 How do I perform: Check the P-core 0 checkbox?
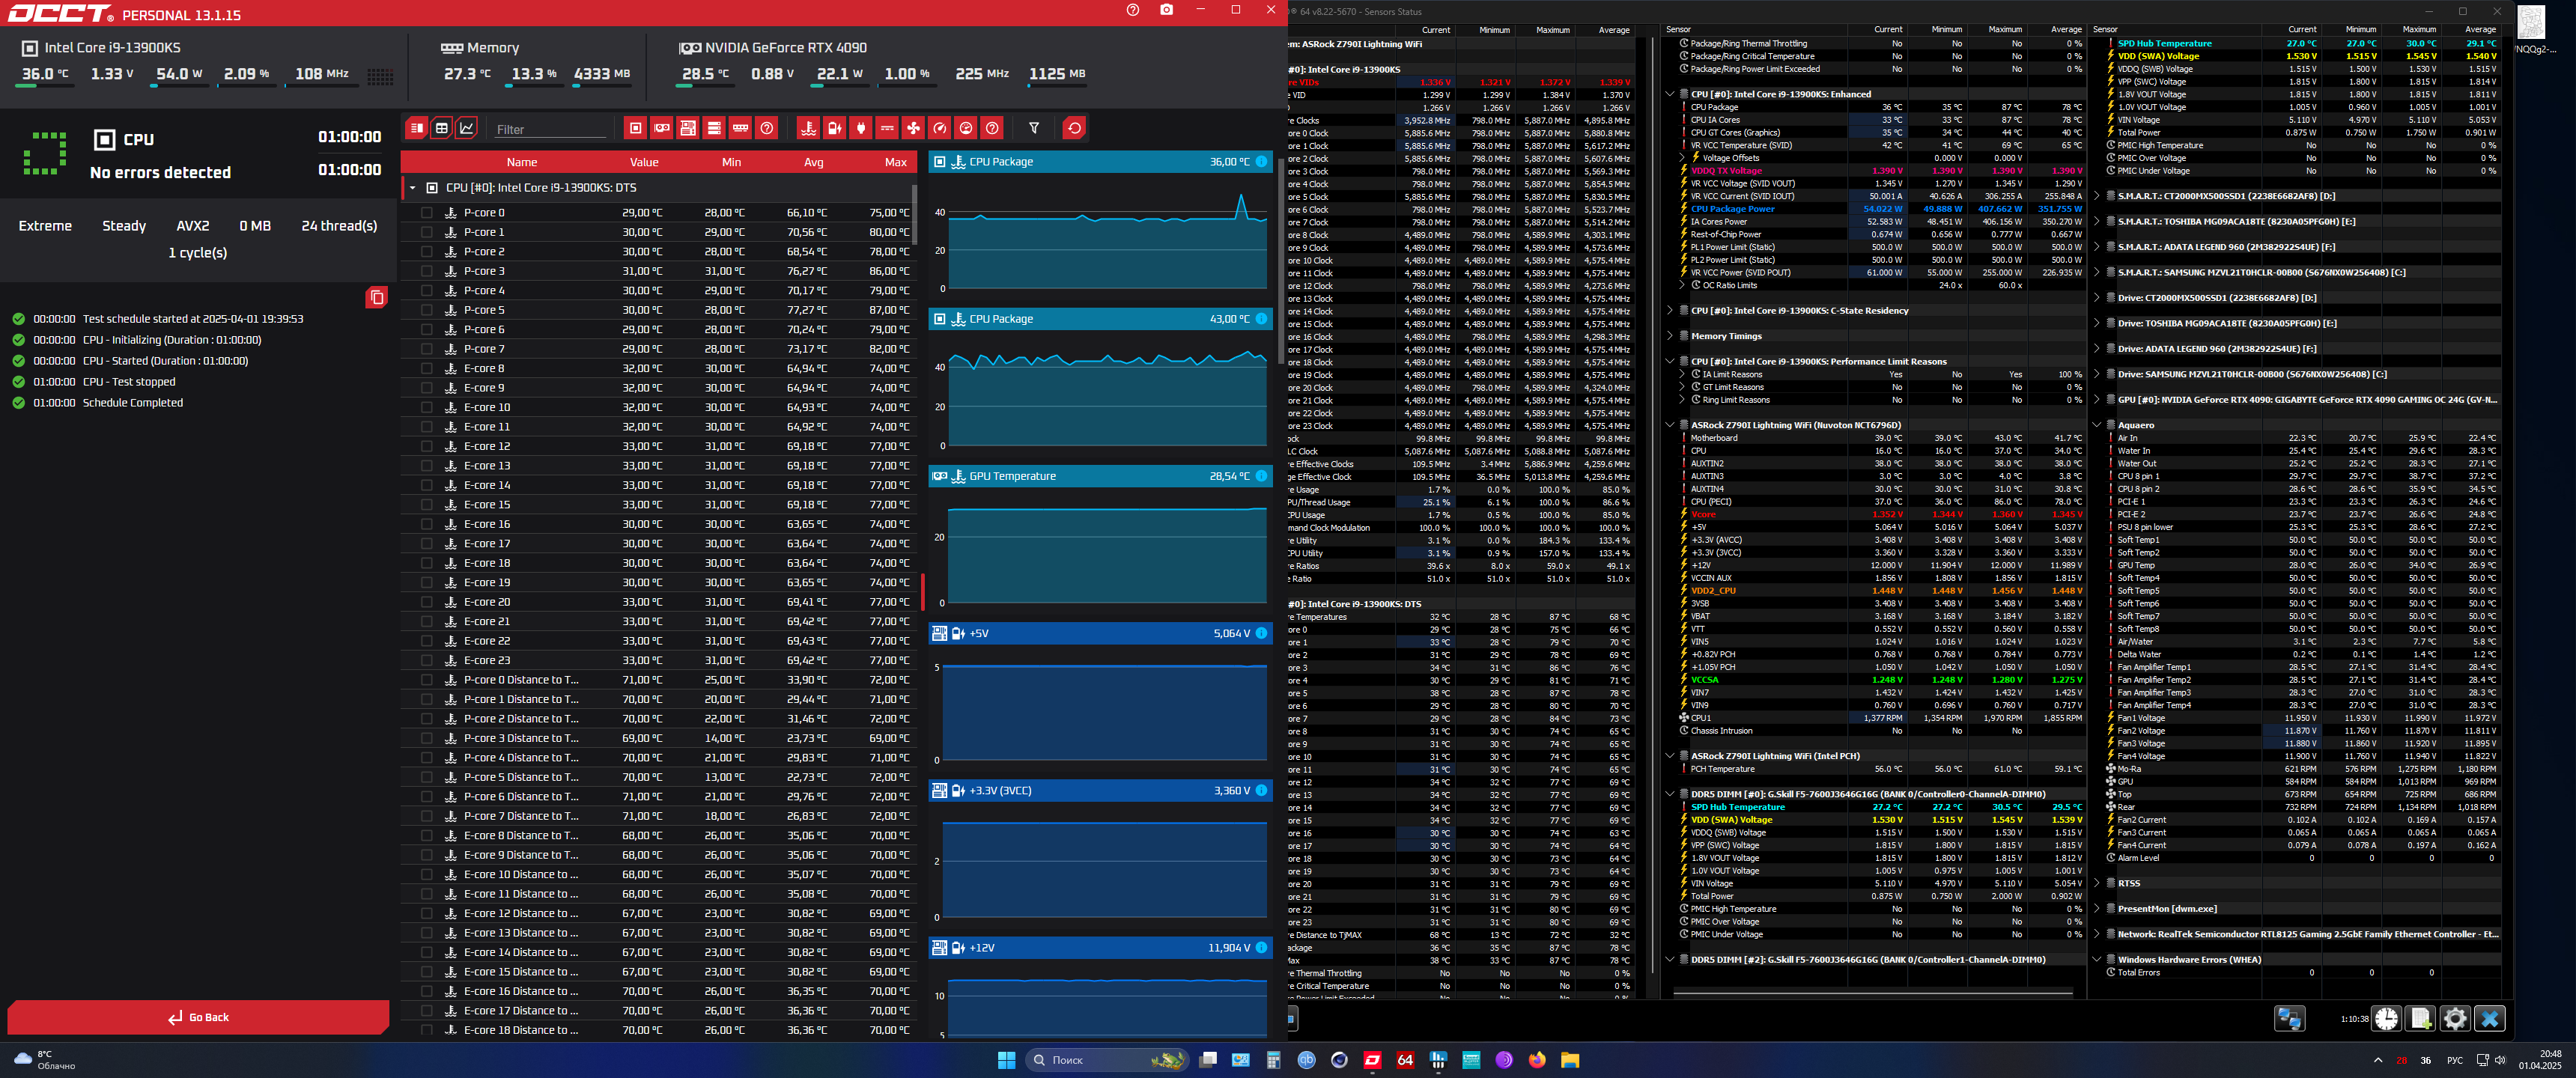427,213
